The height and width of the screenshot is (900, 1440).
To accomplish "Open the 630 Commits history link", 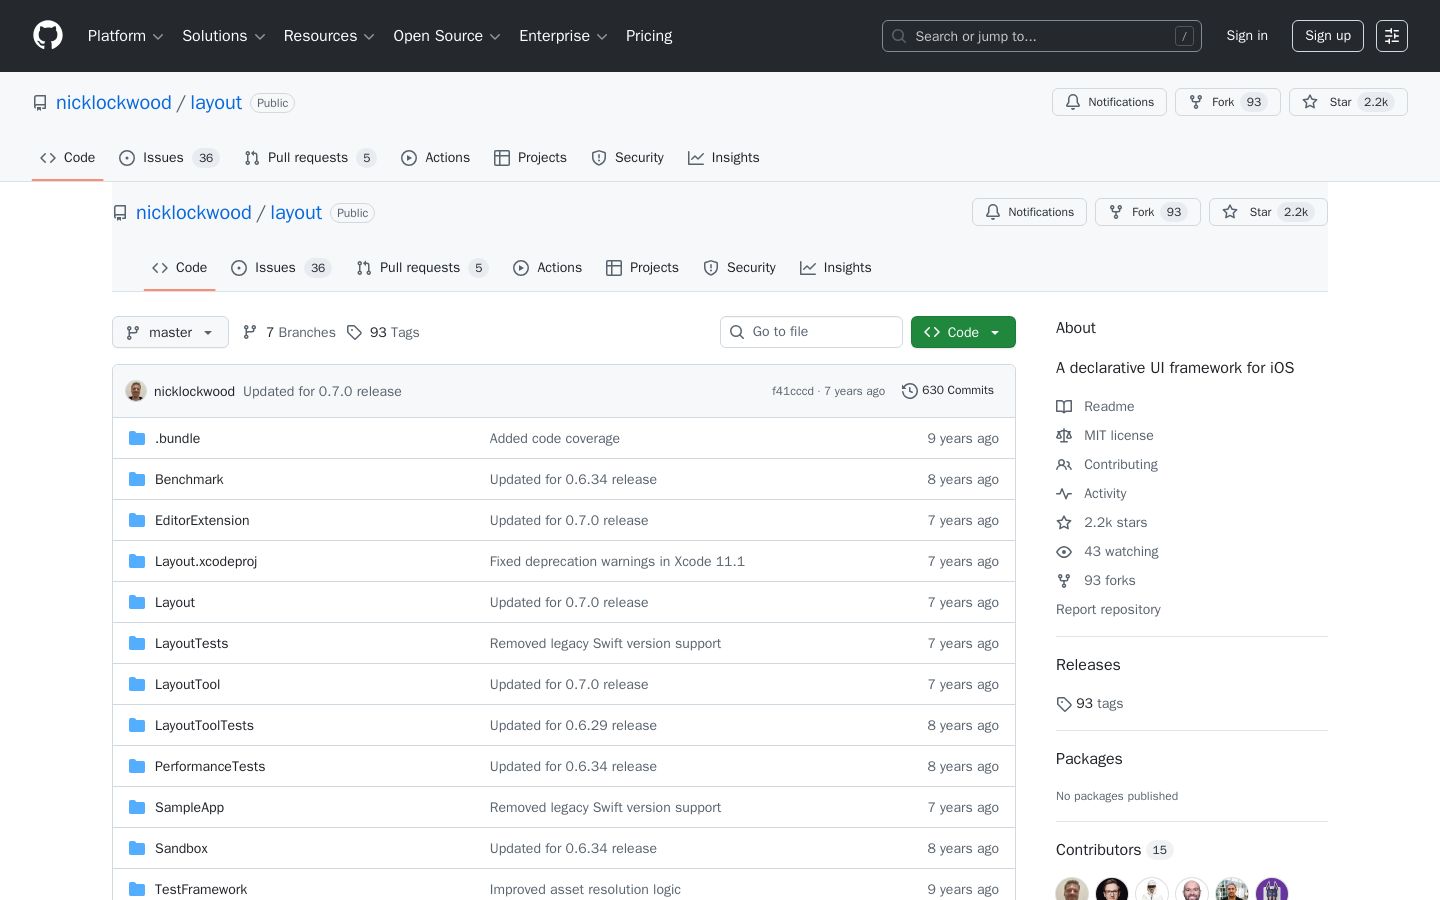I will tap(948, 391).
